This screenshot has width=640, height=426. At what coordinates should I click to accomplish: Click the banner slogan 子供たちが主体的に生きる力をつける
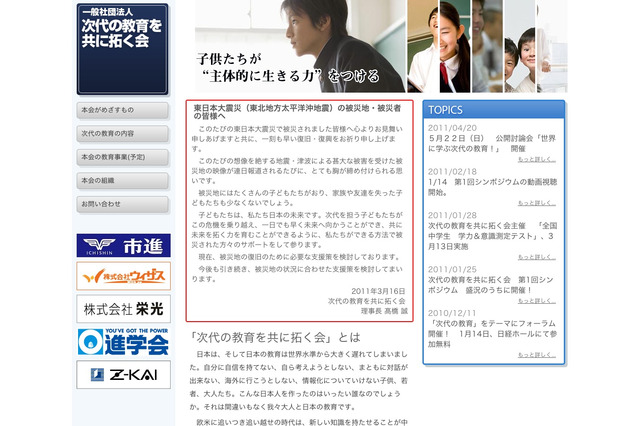tap(288, 67)
